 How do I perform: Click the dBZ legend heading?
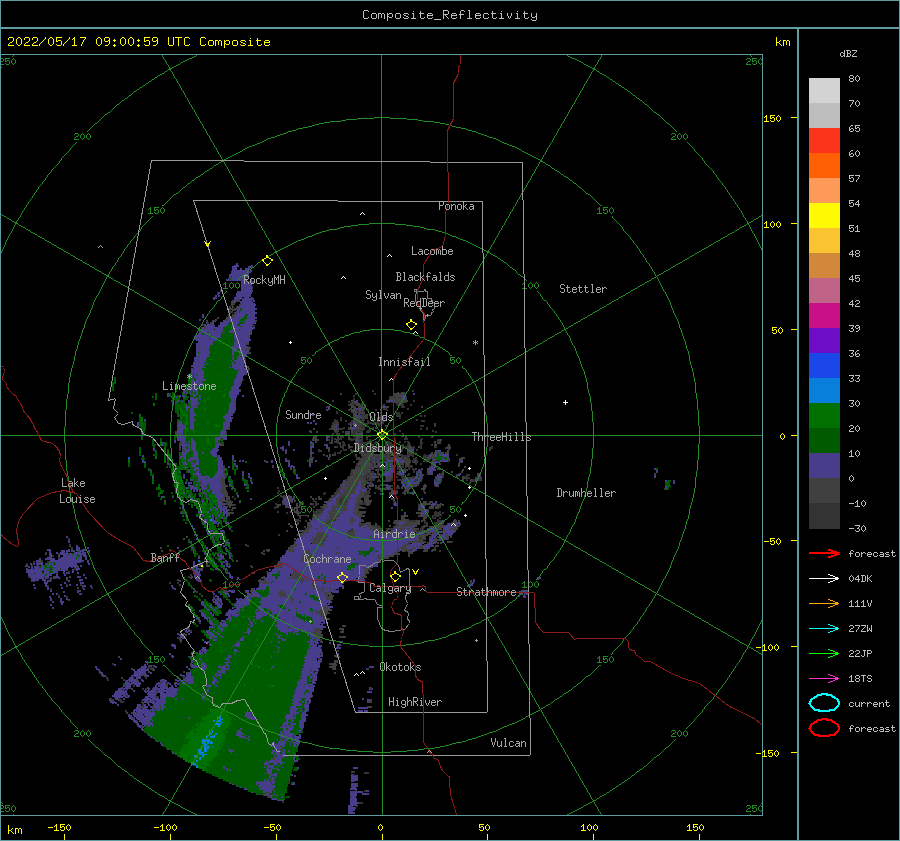(848, 53)
